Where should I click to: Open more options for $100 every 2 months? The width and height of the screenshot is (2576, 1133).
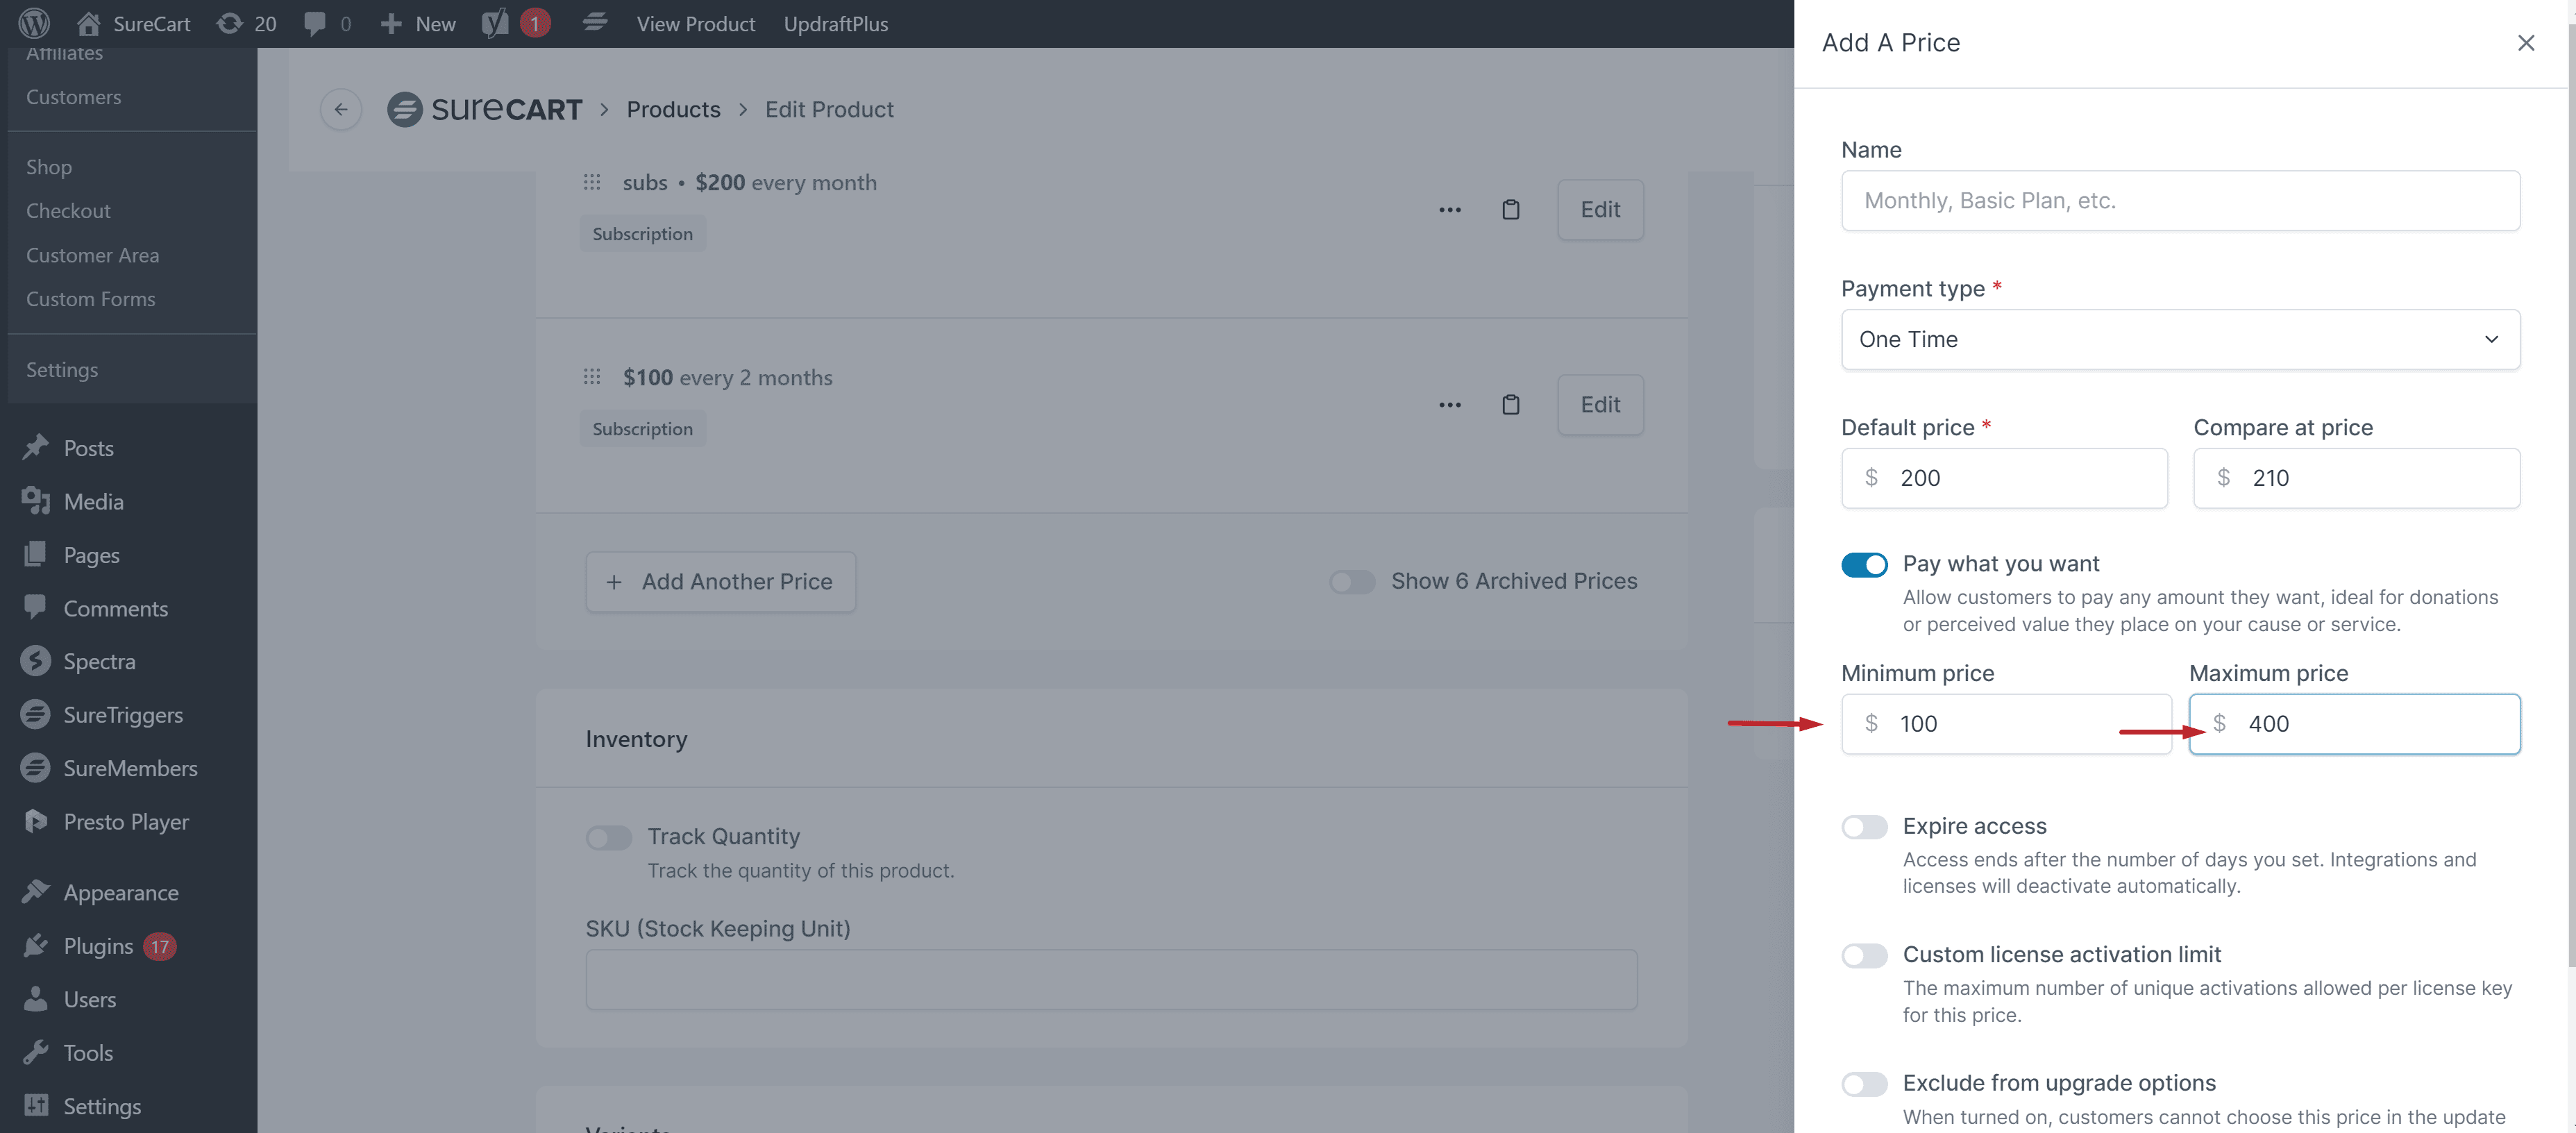tap(1450, 405)
